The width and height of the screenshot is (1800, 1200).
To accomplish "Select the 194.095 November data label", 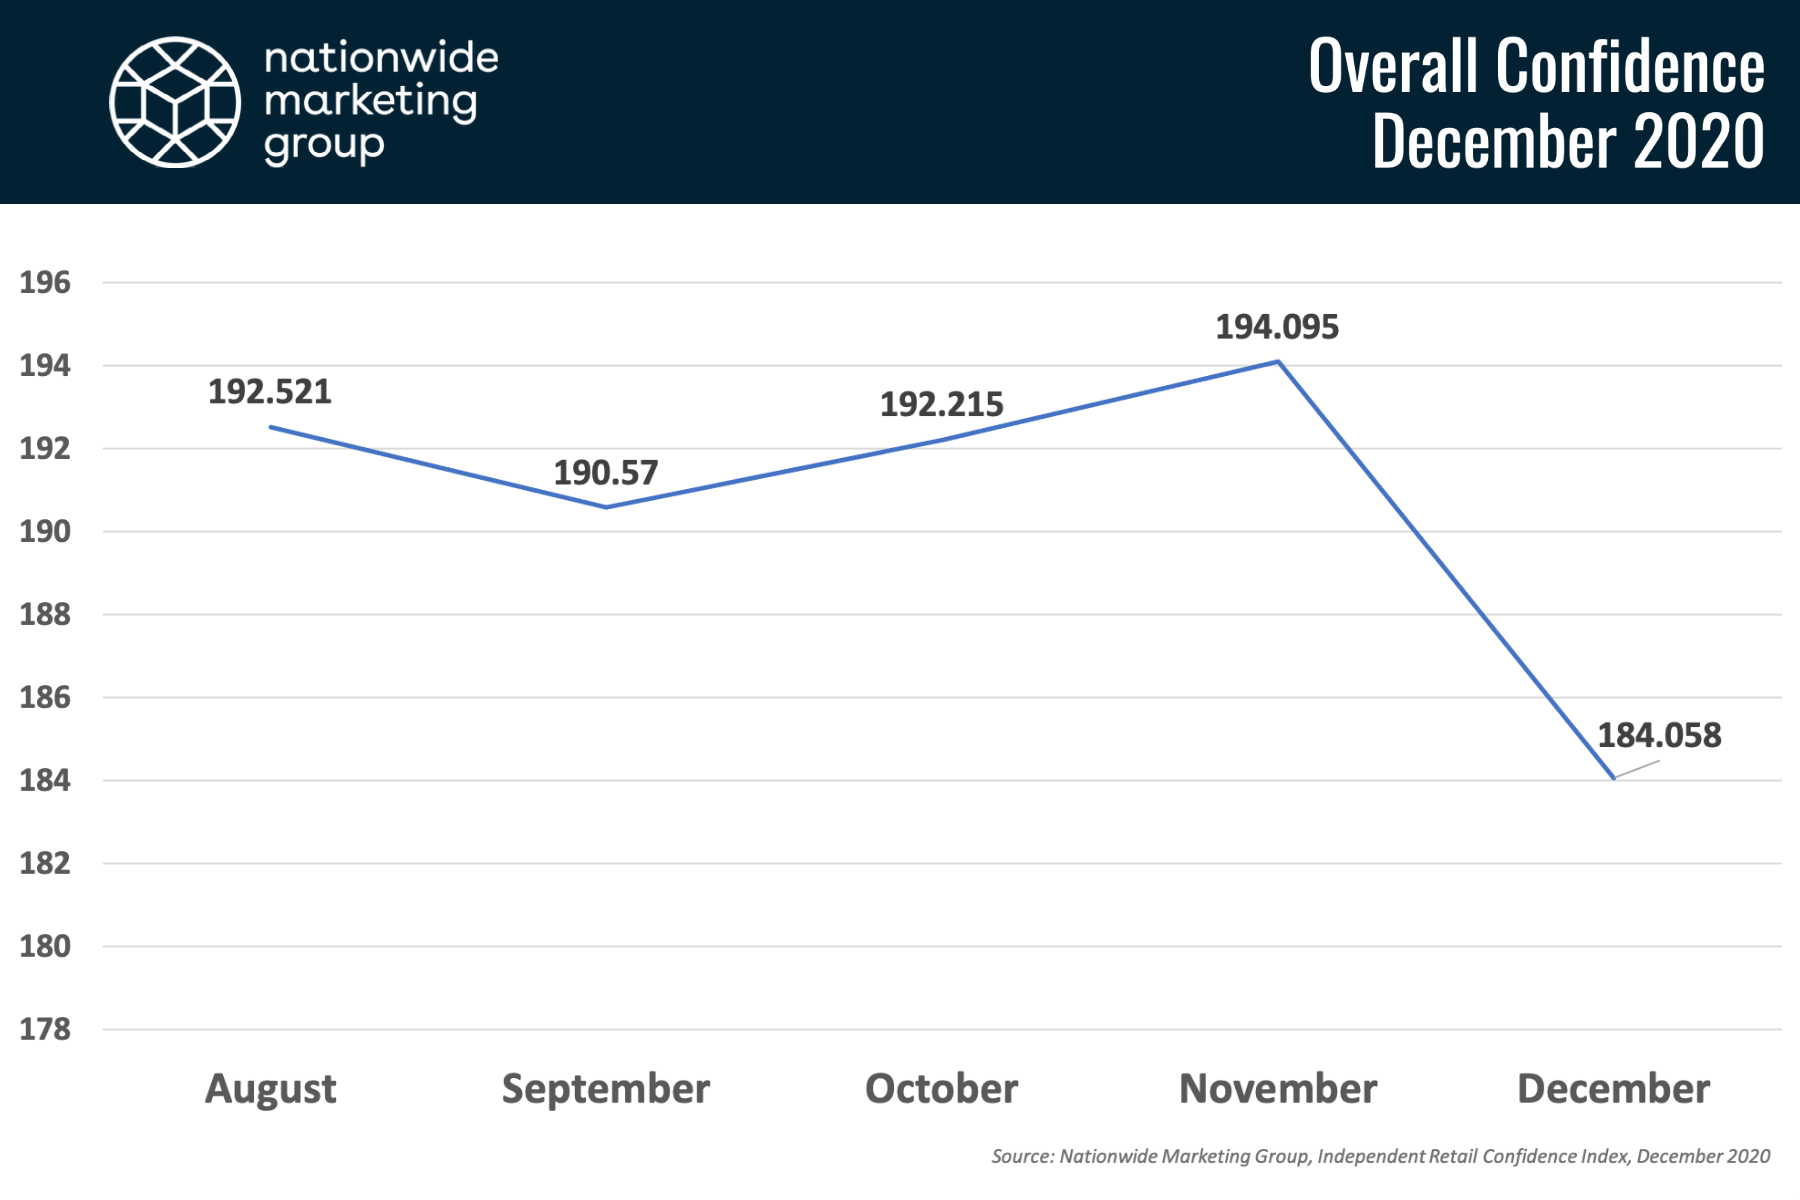I will [1277, 327].
